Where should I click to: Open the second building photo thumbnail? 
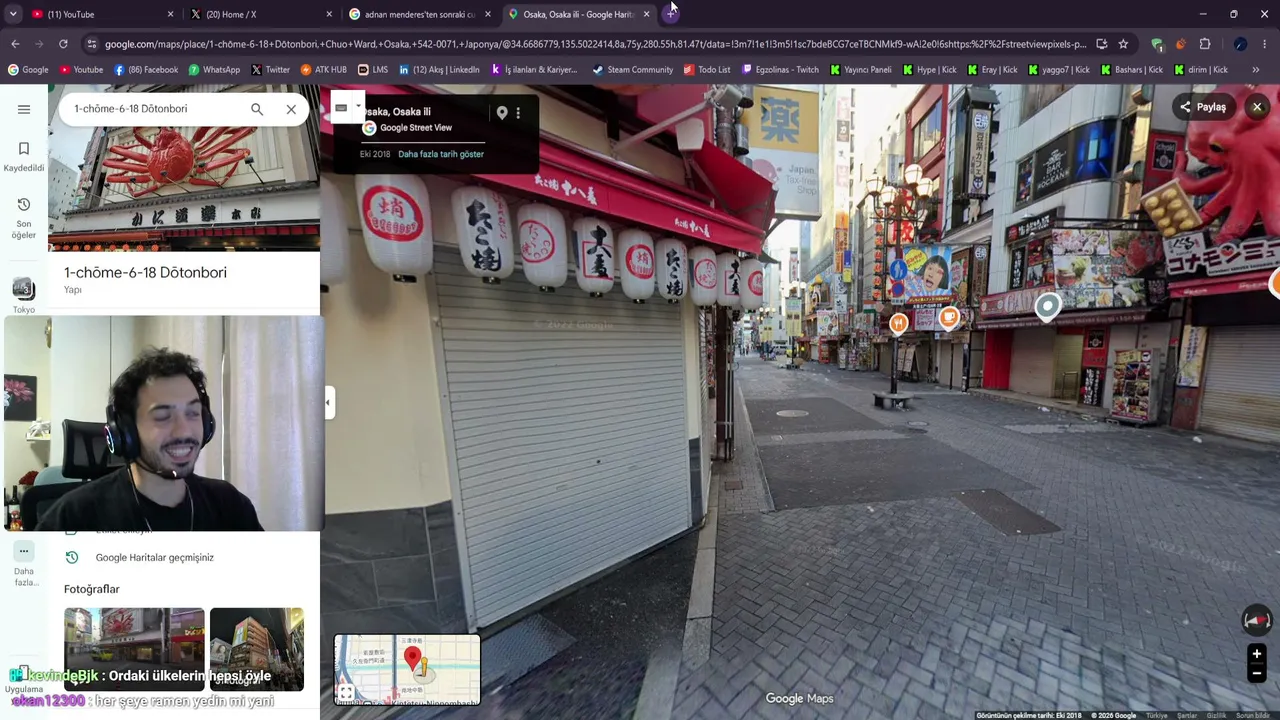(257, 650)
